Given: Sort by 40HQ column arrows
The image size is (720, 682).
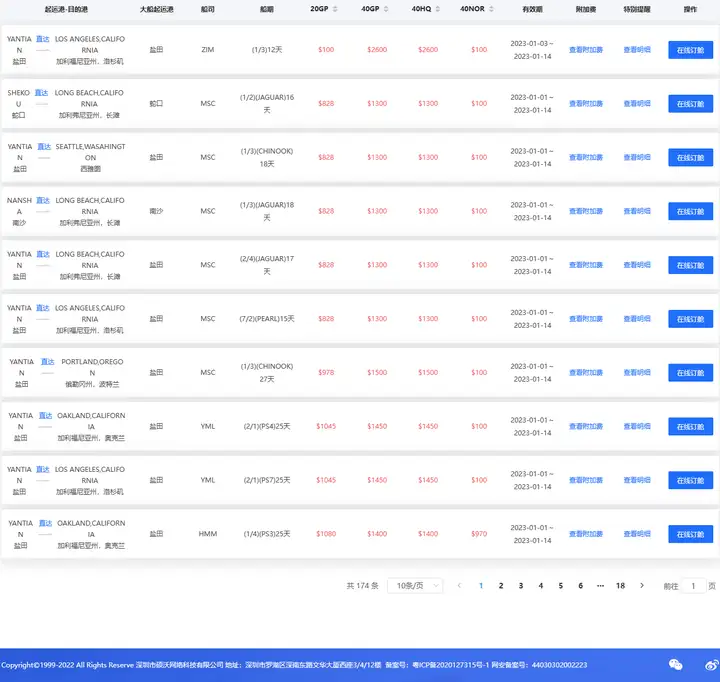Looking at the screenshot, I should point(438,9).
